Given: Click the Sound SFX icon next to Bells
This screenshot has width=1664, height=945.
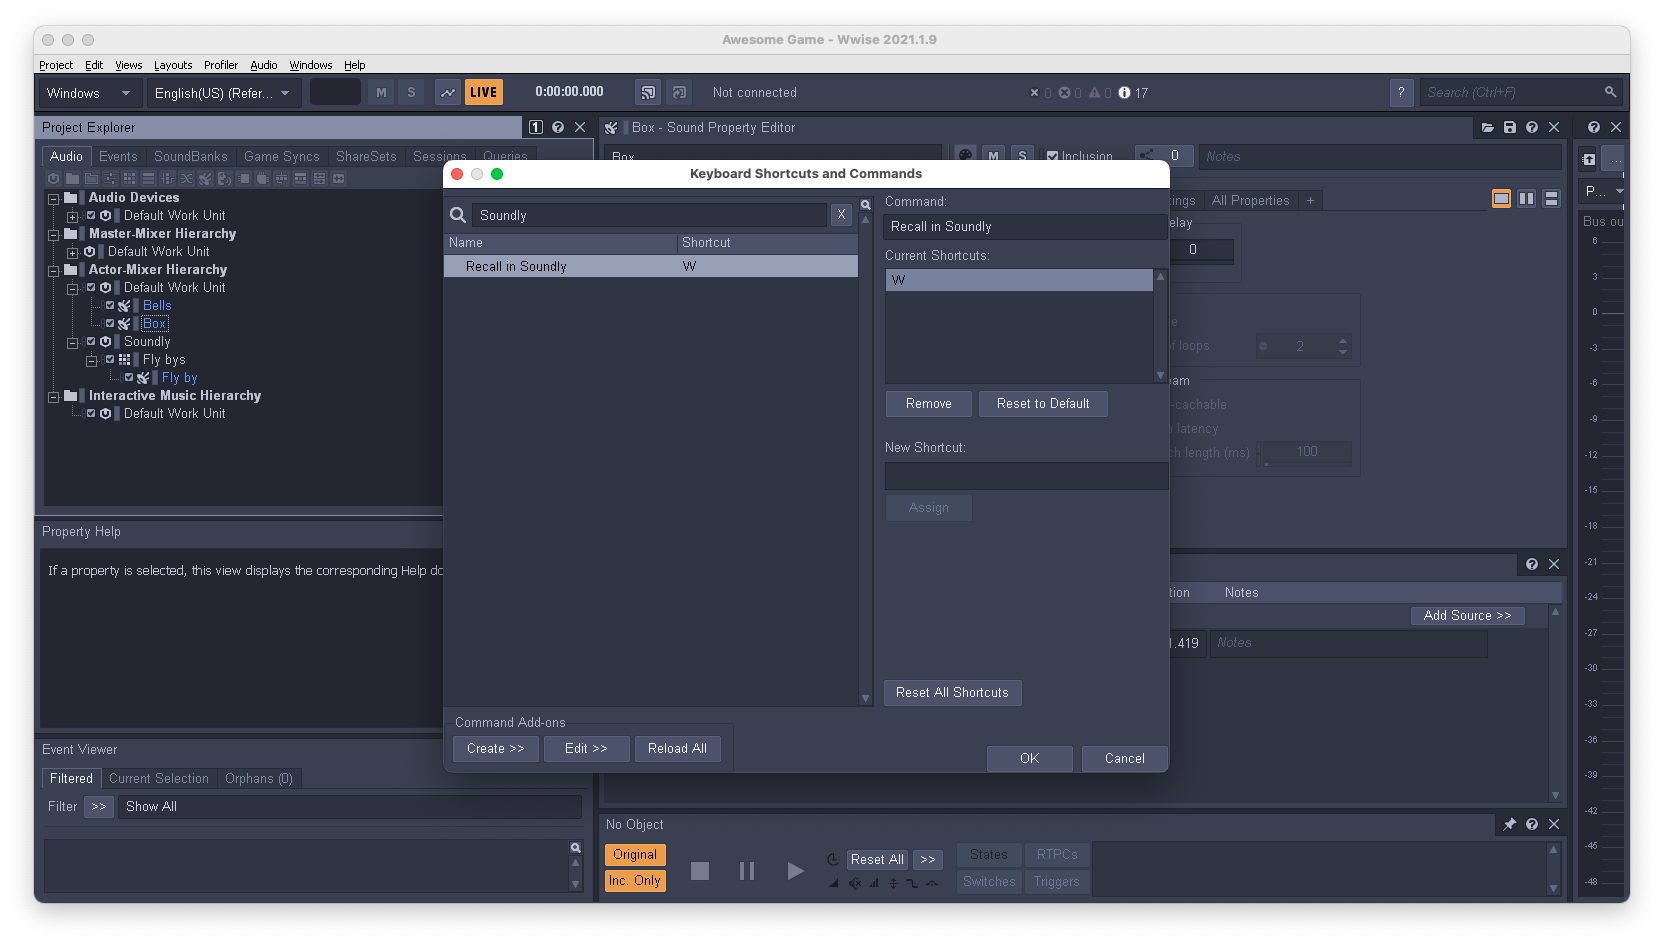Looking at the screenshot, I should (x=124, y=306).
